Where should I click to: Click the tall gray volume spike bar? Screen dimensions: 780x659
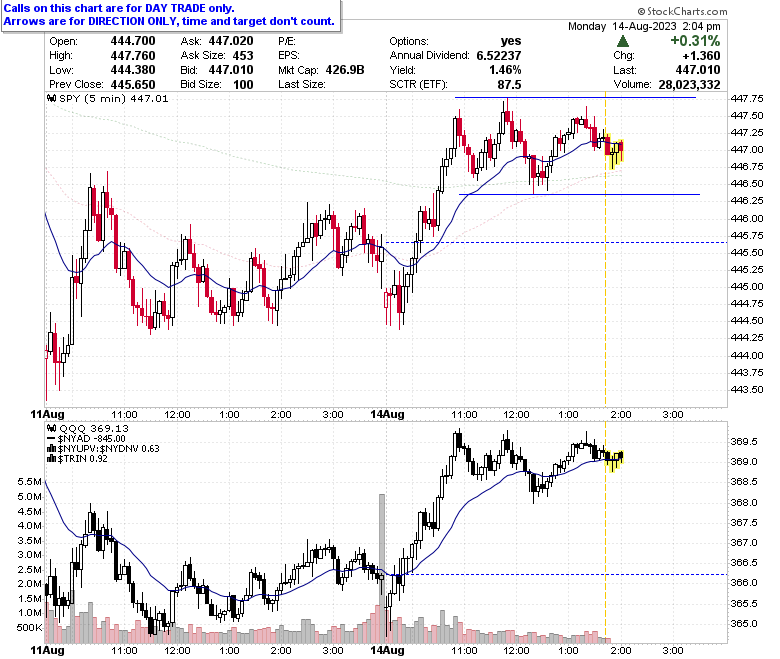382,568
